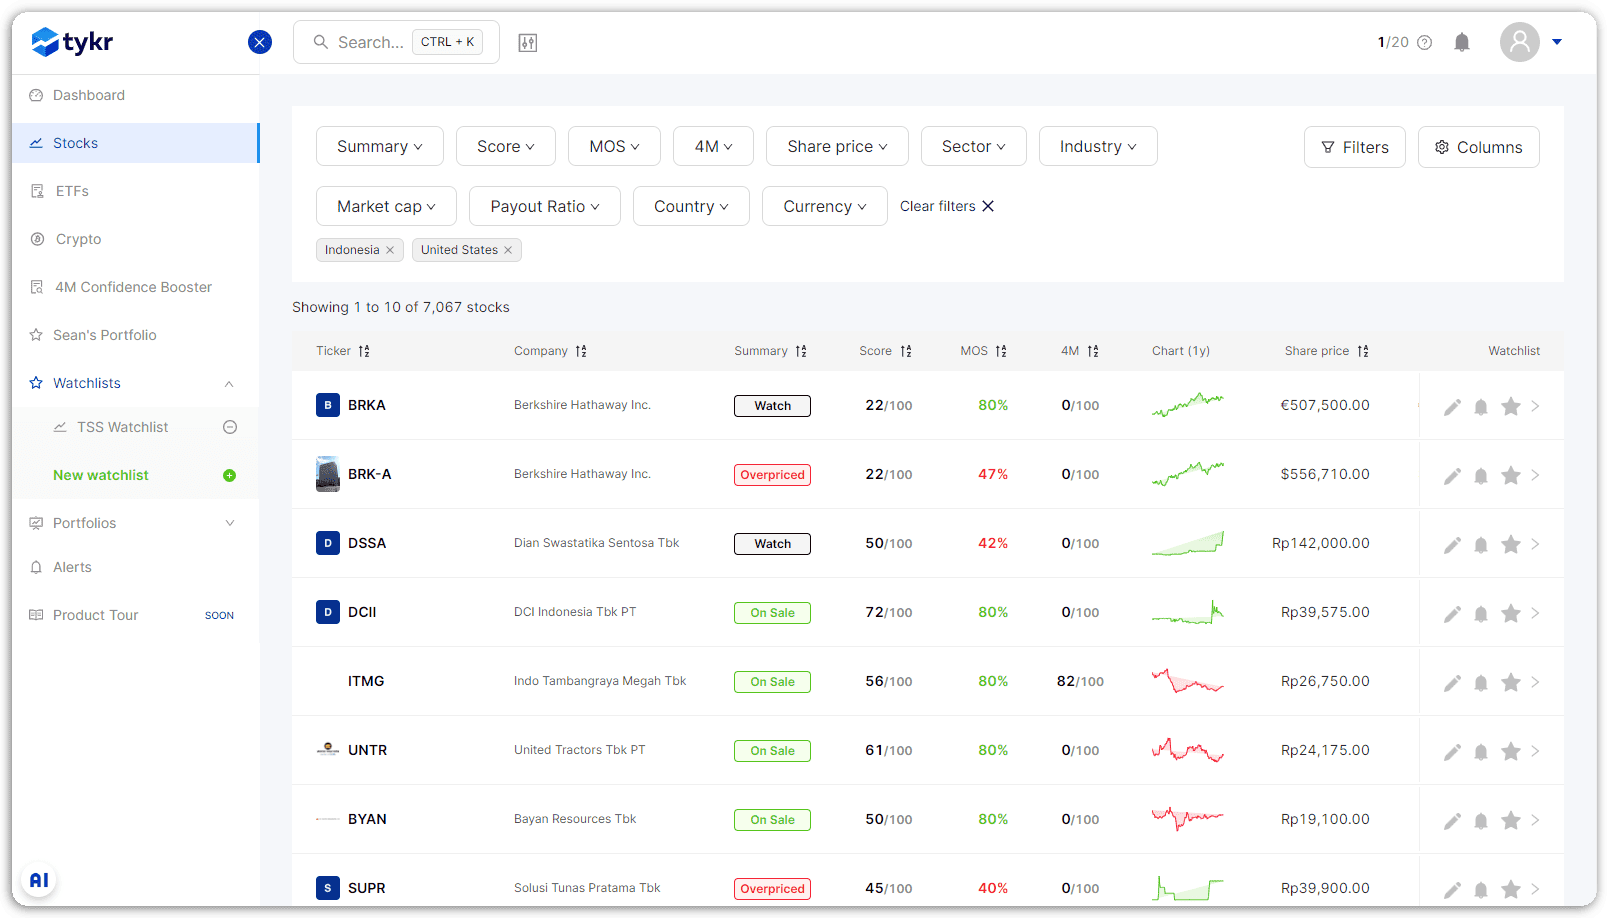Open the Market cap dropdown
The width and height of the screenshot is (1609, 918).
386,206
